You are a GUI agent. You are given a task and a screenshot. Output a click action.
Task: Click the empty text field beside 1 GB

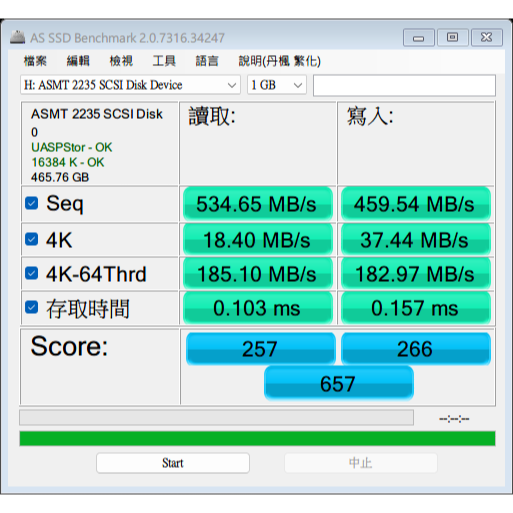click(404, 85)
